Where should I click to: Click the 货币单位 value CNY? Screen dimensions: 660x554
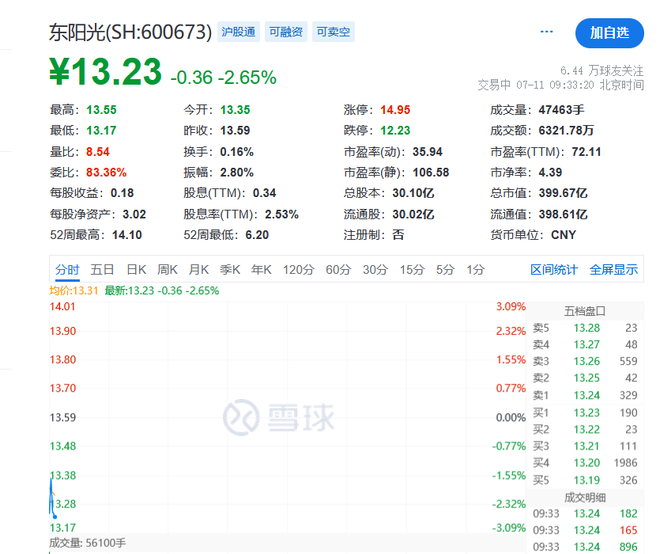click(x=564, y=235)
